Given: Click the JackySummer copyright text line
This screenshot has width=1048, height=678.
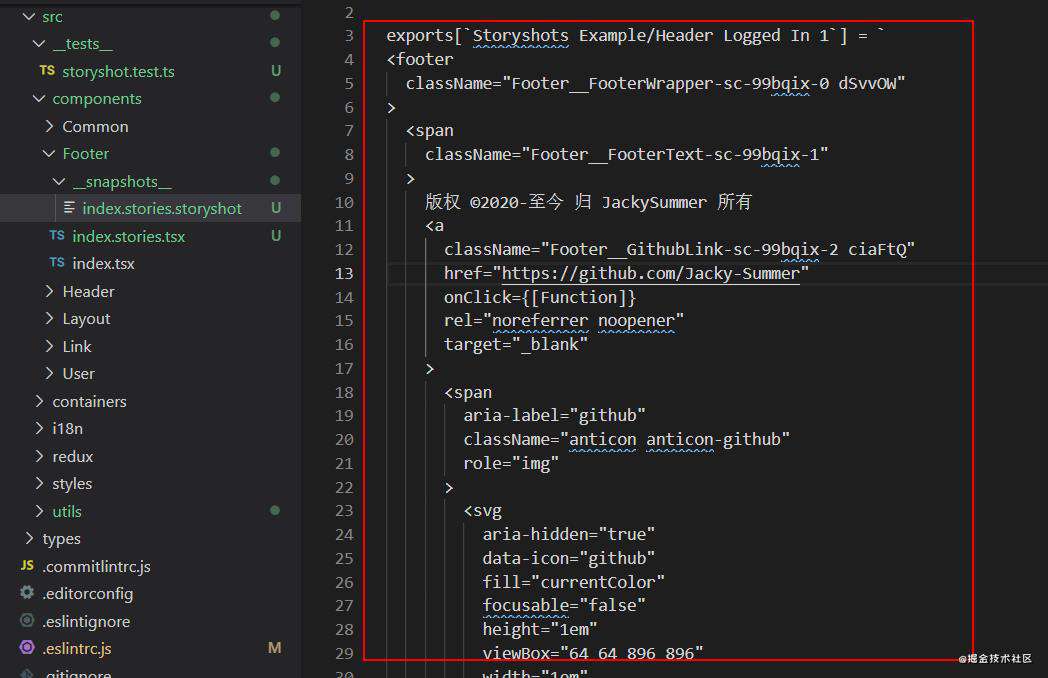Looking at the screenshot, I should (x=588, y=202).
